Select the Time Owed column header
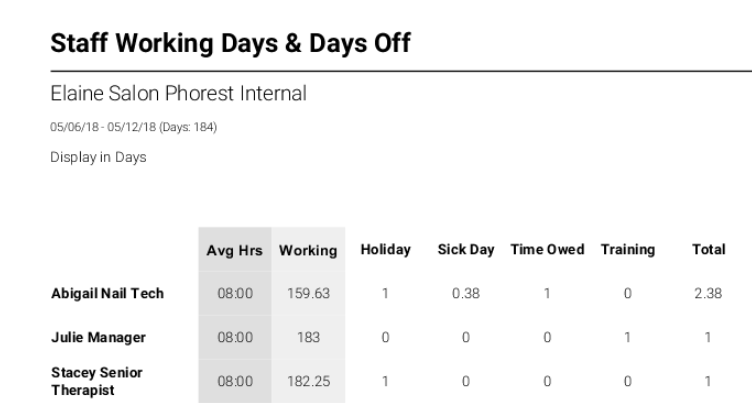Viewport: 752px width, 403px height. (x=547, y=249)
